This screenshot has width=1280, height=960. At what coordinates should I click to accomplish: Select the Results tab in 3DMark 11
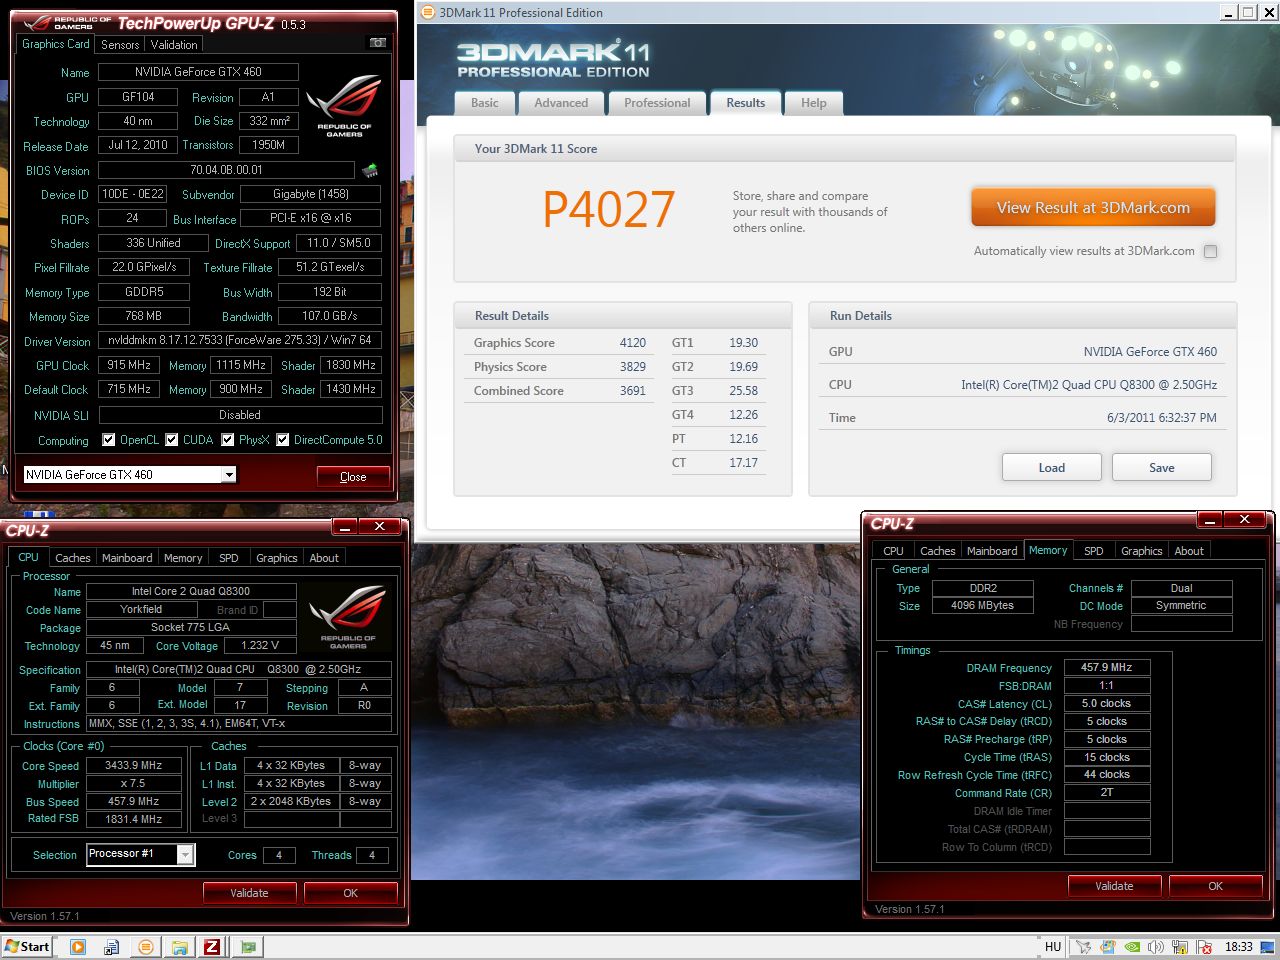(746, 103)
